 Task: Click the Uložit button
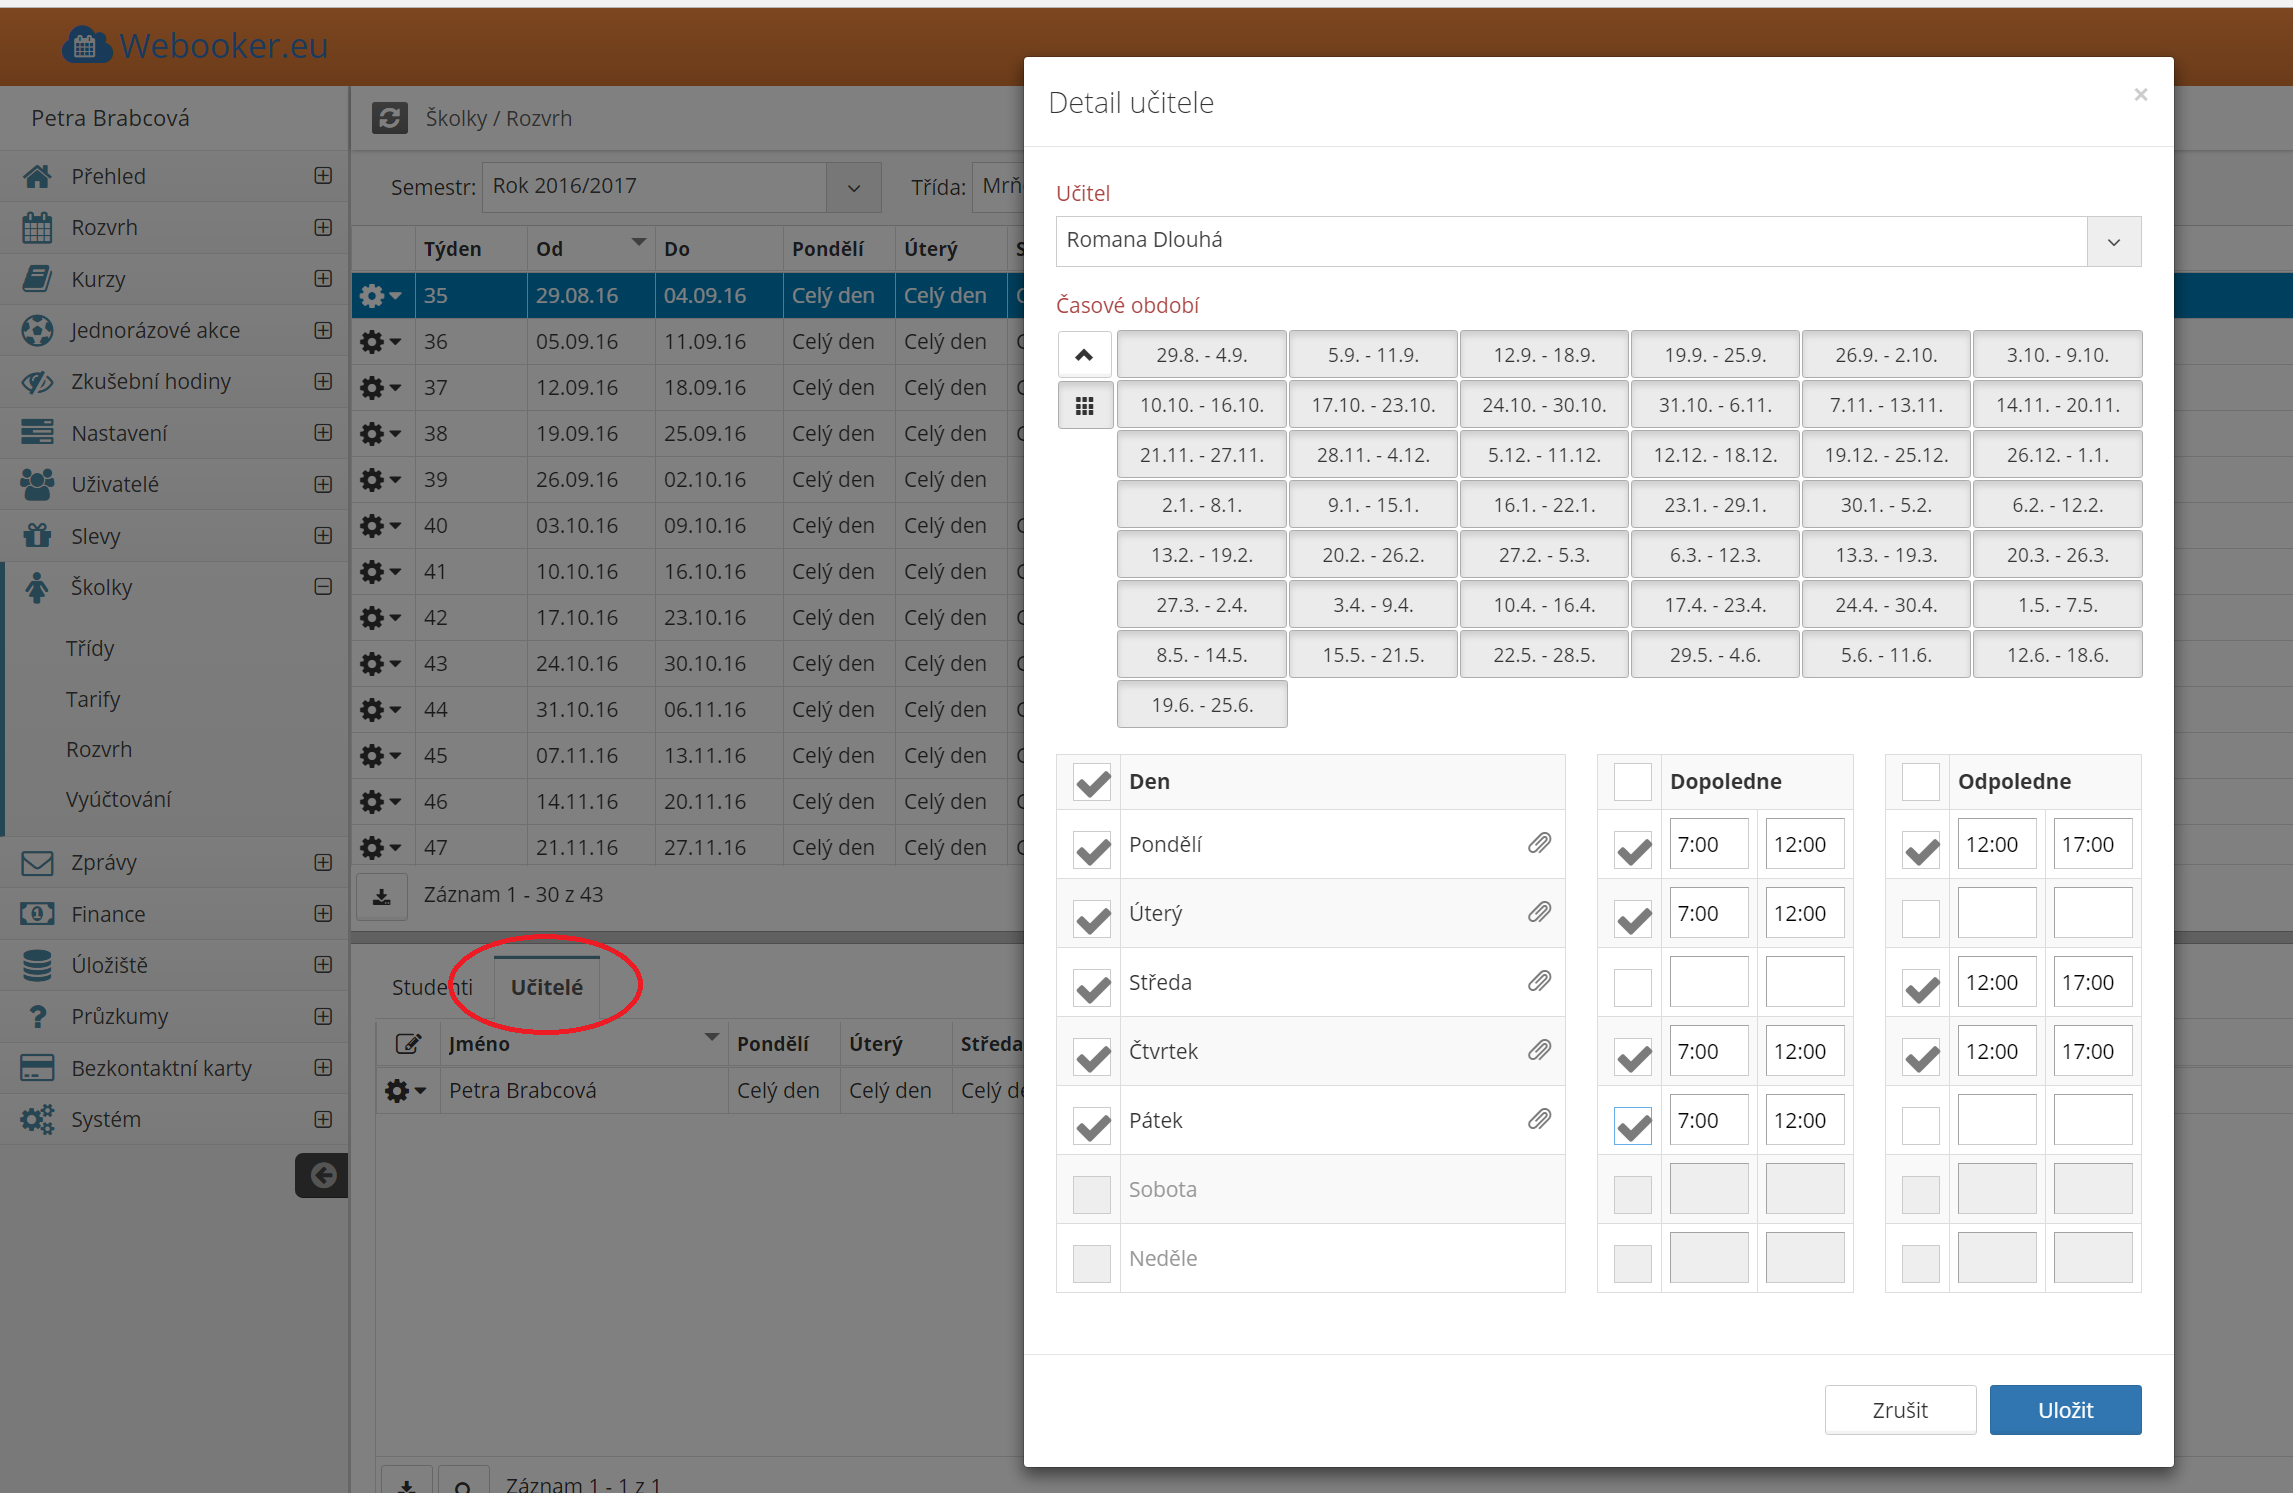2065,1410
